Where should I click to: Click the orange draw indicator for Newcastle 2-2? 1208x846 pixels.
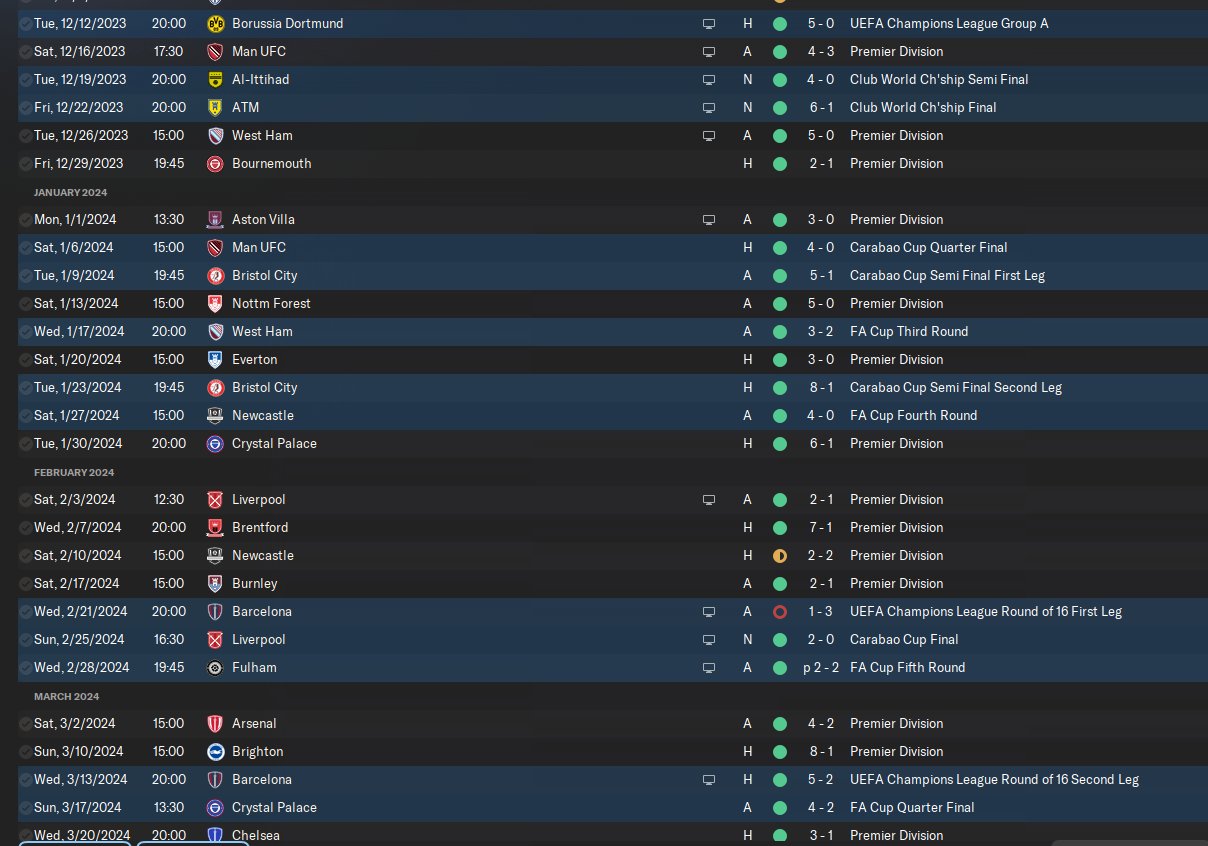[780, 555]
